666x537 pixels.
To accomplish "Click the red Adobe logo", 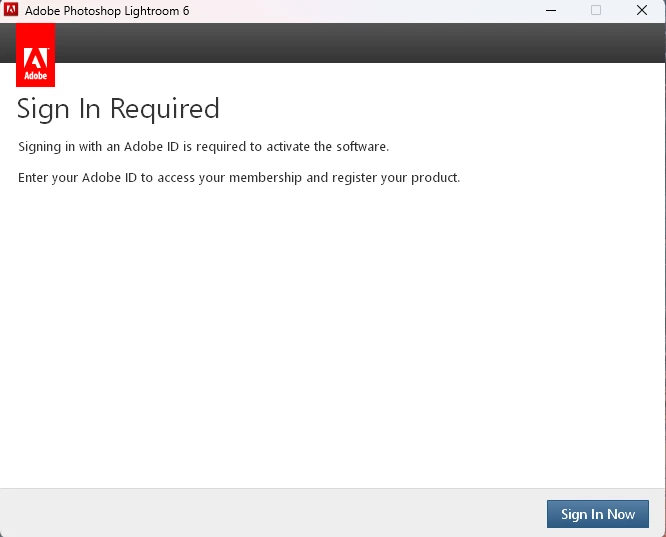I will click(x=35, y=55).
